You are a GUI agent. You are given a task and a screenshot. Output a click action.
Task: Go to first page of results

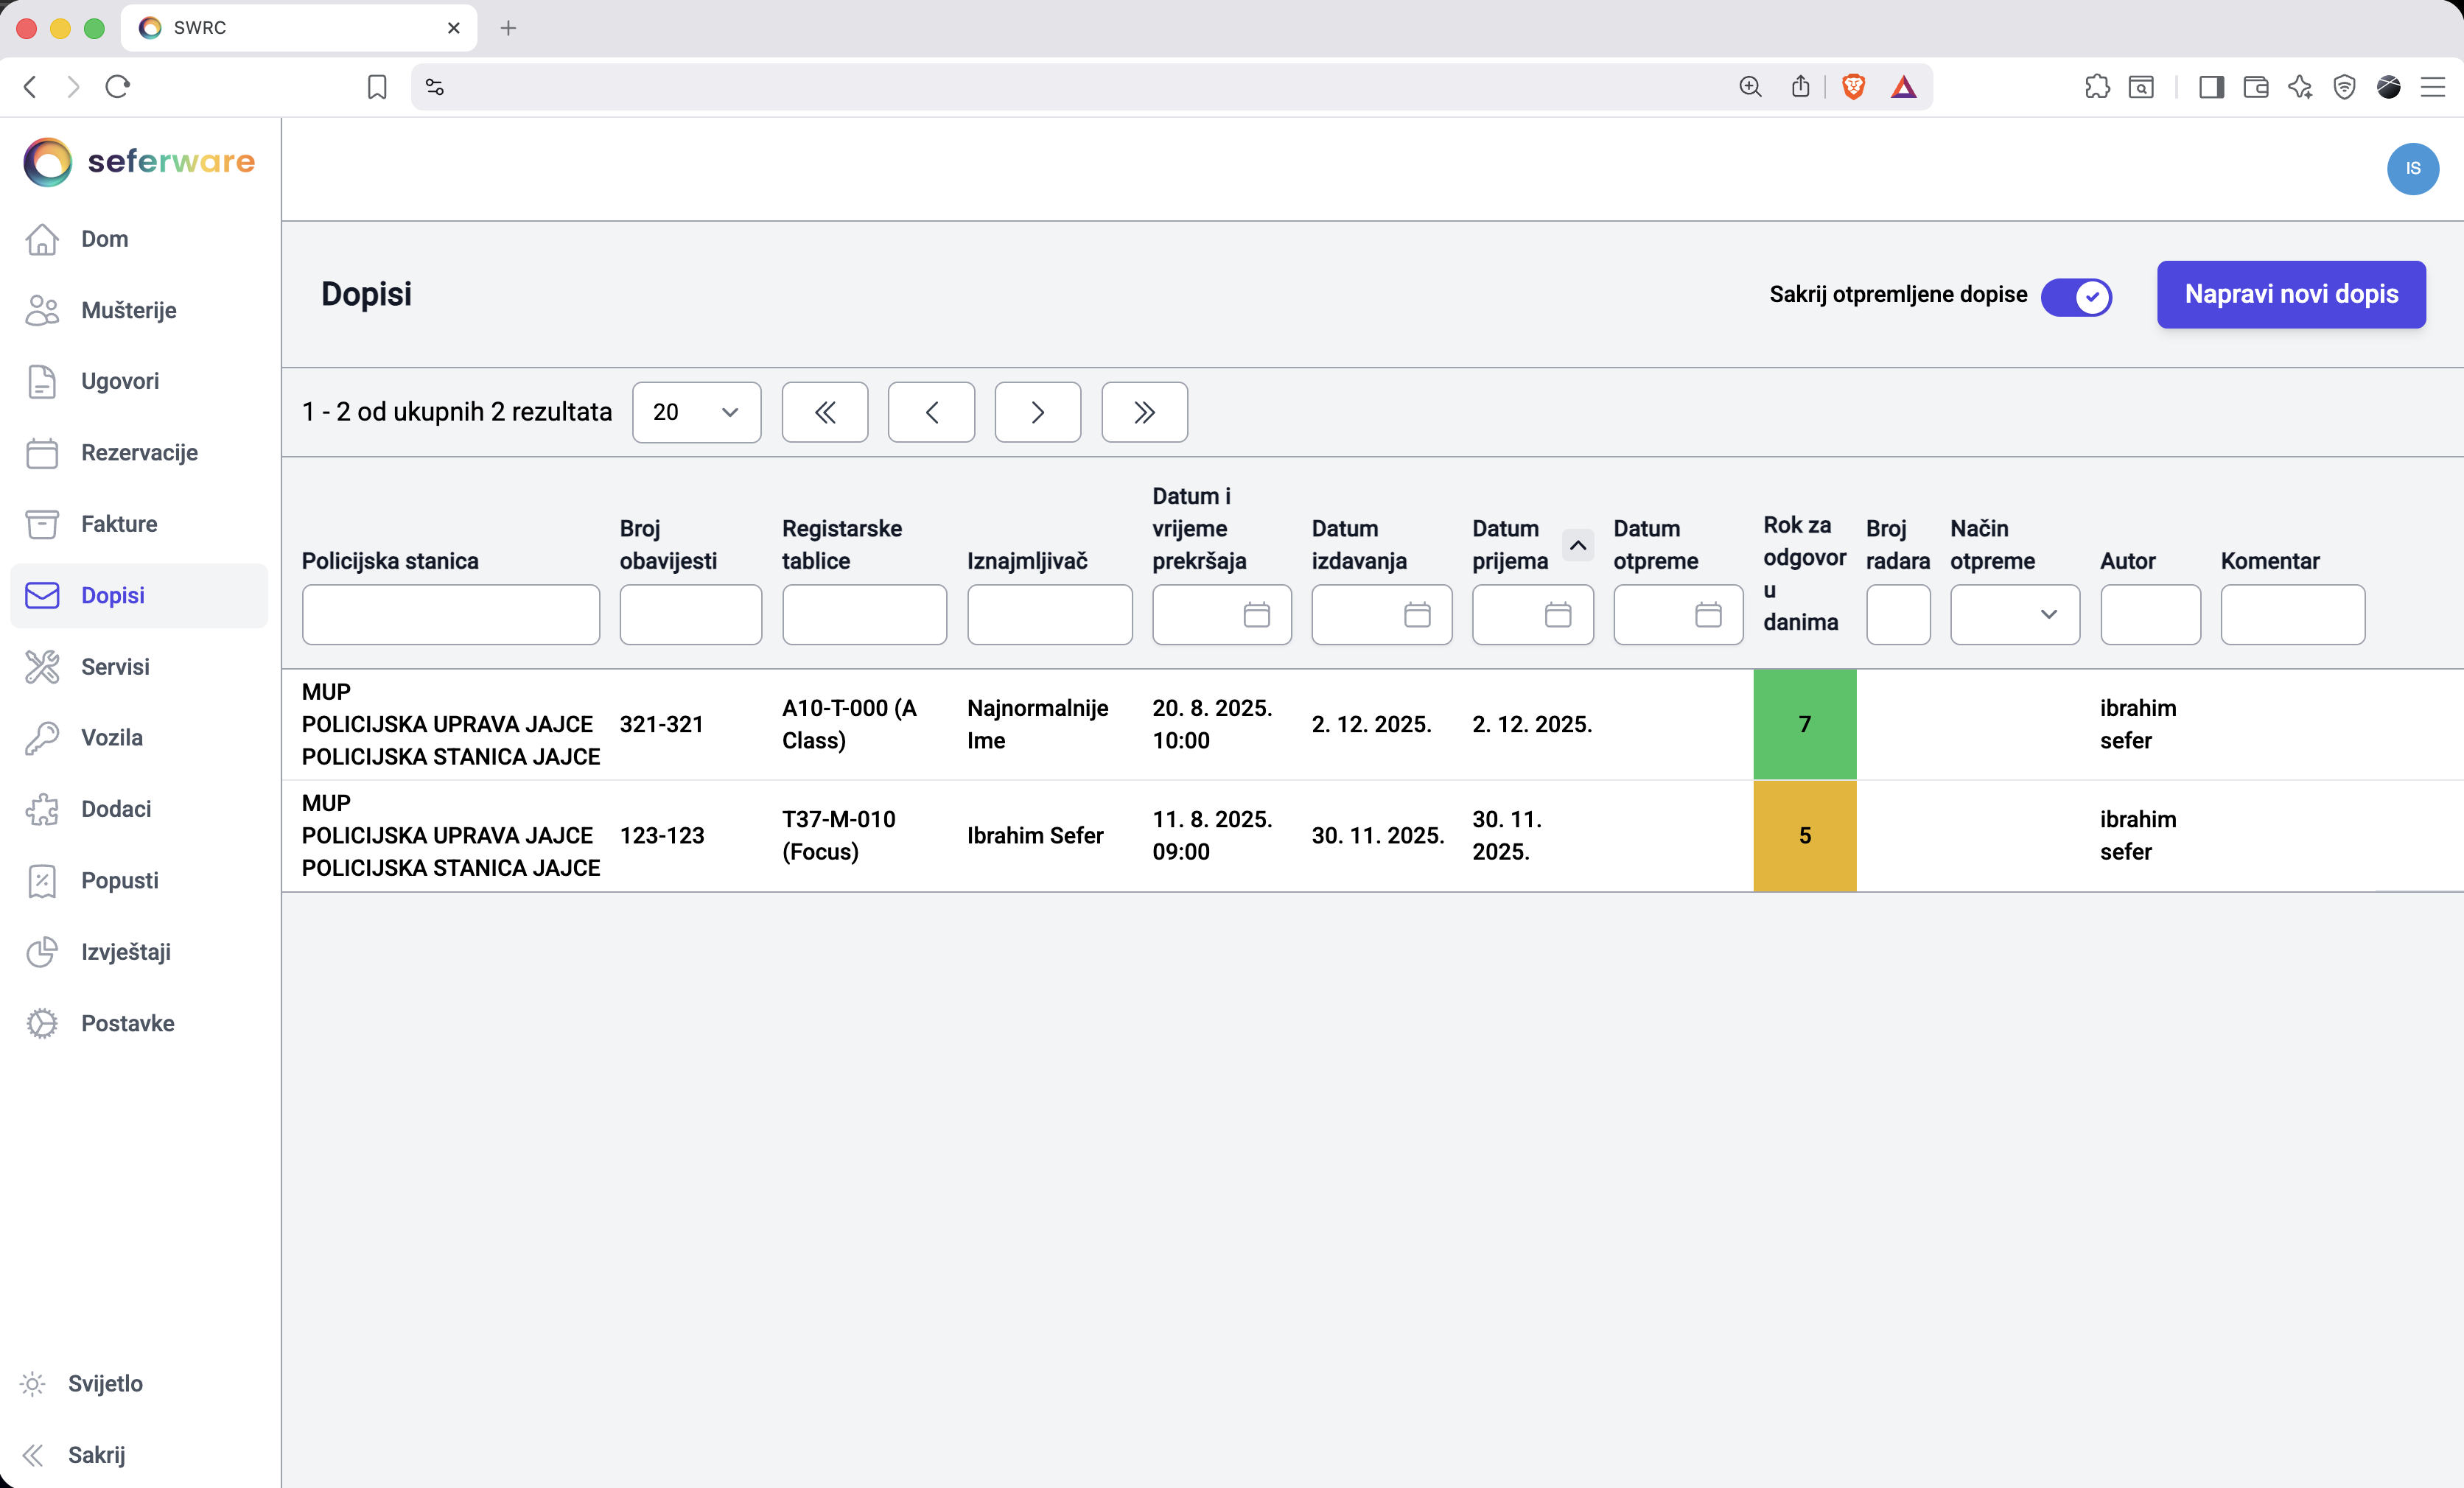tap(824, 412)
